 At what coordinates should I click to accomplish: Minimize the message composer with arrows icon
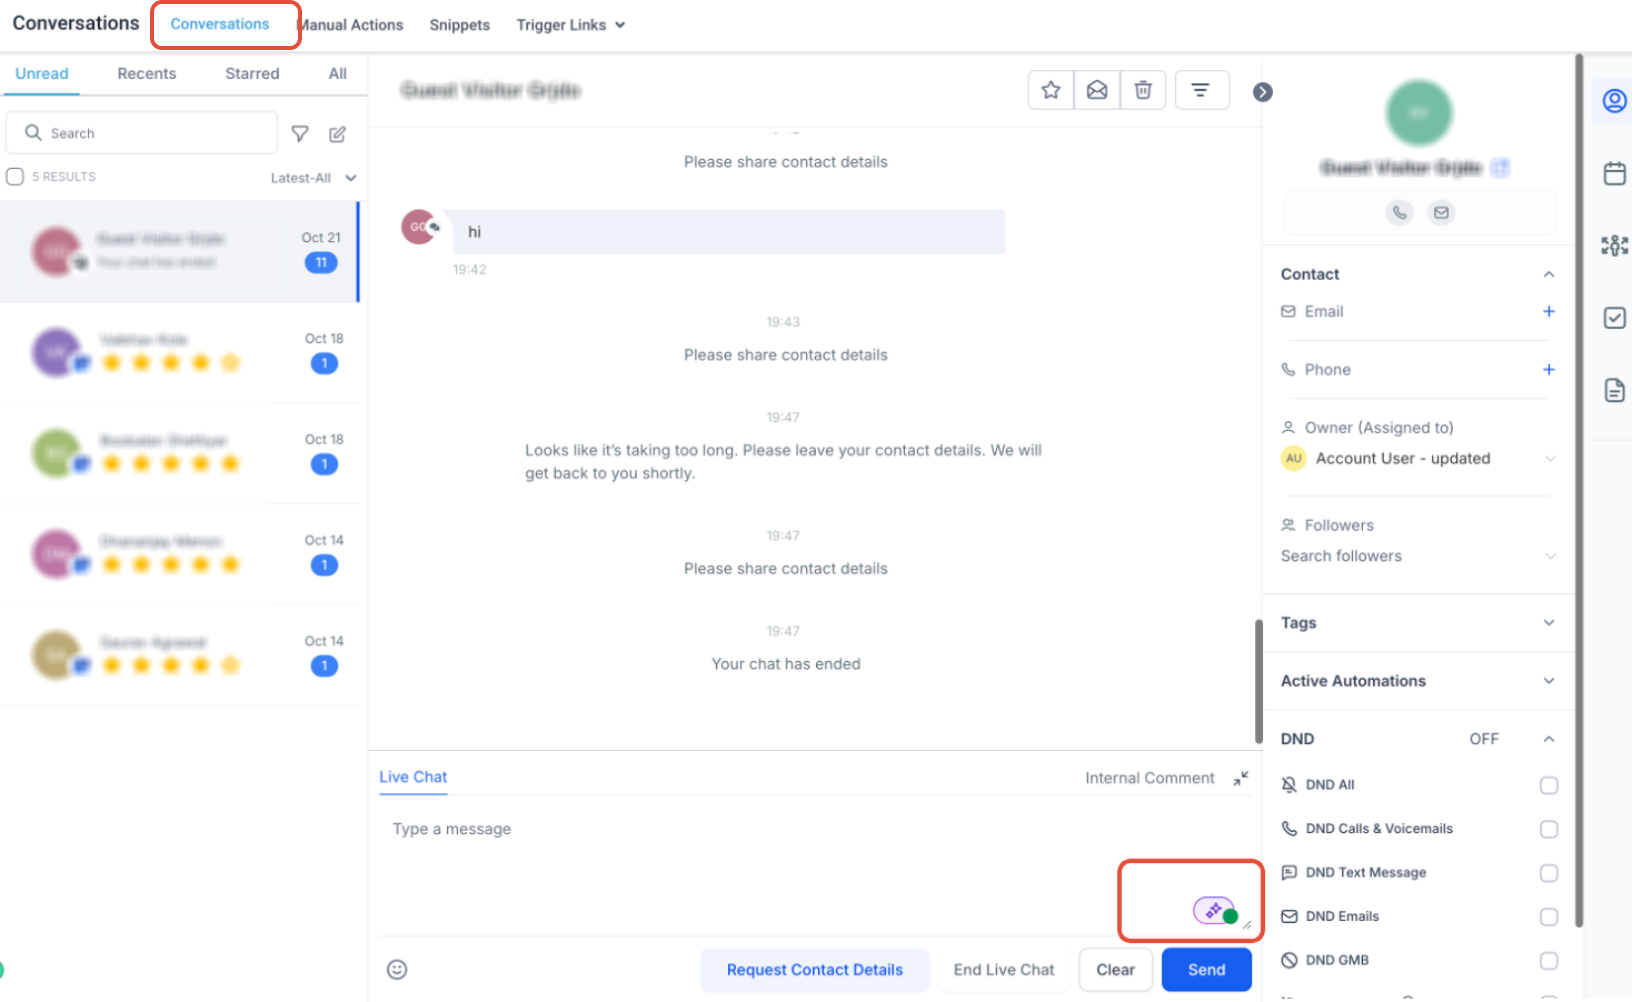[1241, 778]
